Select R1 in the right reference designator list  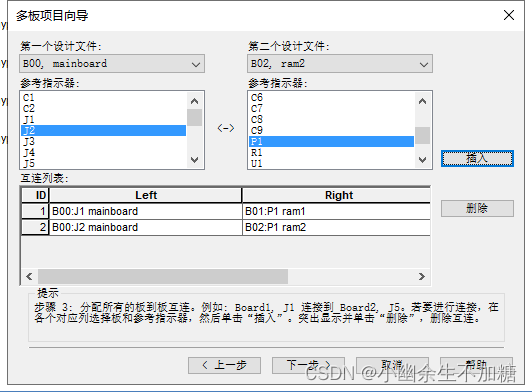(x=331, y=152)
